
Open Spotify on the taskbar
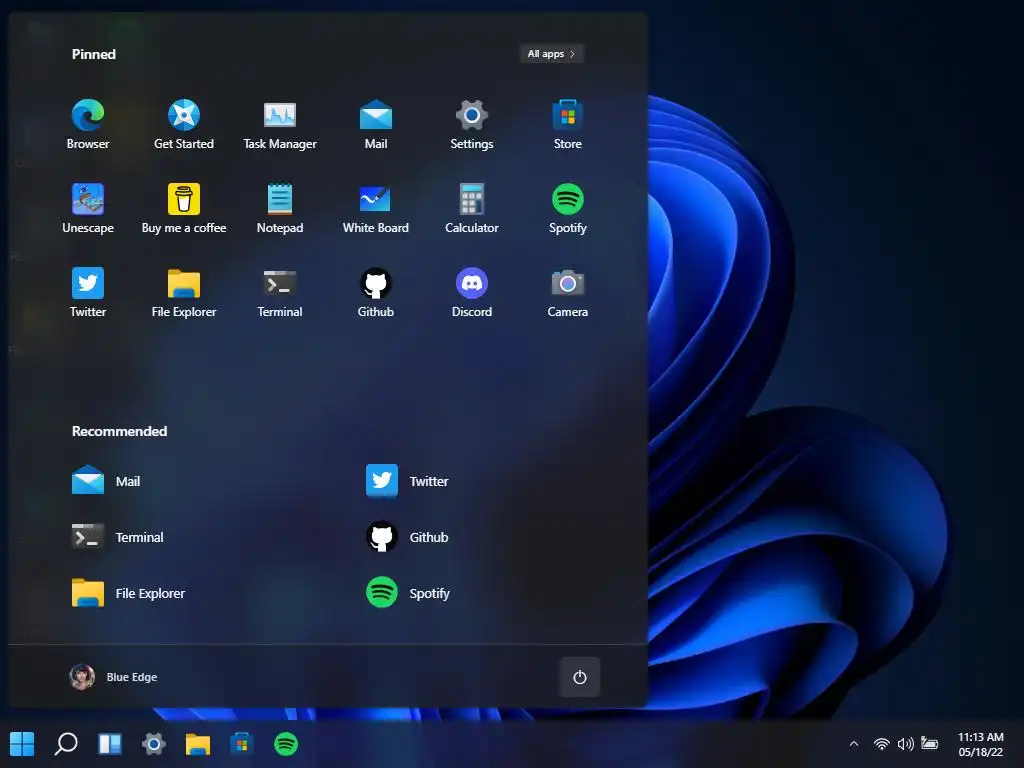(285, 744)
